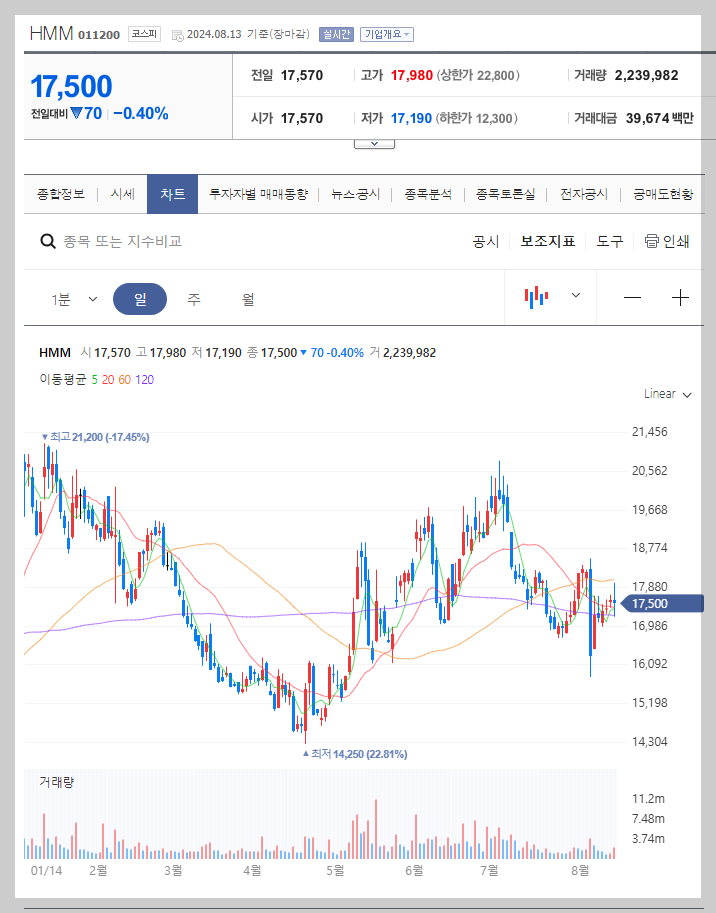Click the calendar icon beside 2024.08.13
Viewport: 716px width, 913px height.
pos(177,33)
